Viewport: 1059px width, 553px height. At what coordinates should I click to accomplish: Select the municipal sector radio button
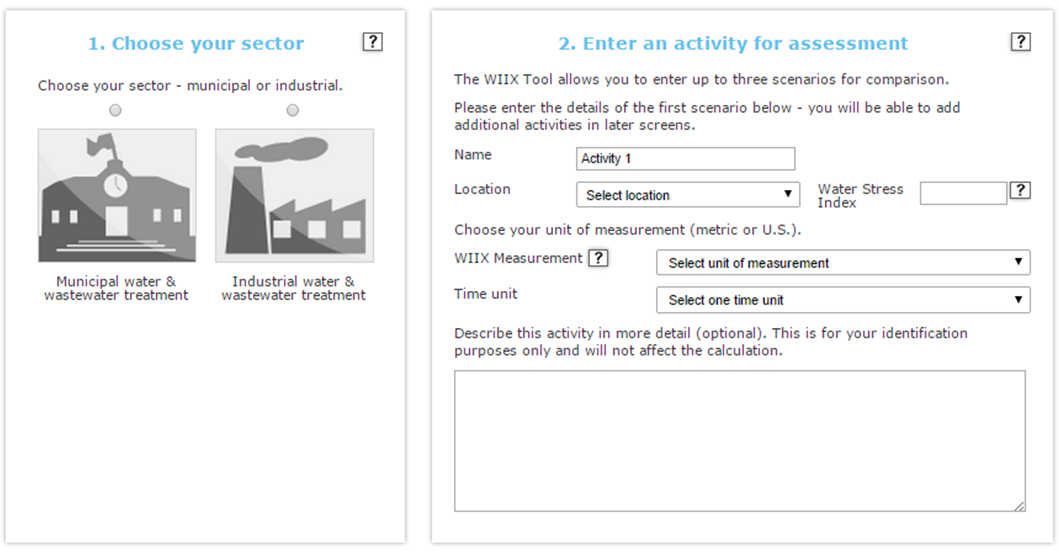[x=116, y=110]
